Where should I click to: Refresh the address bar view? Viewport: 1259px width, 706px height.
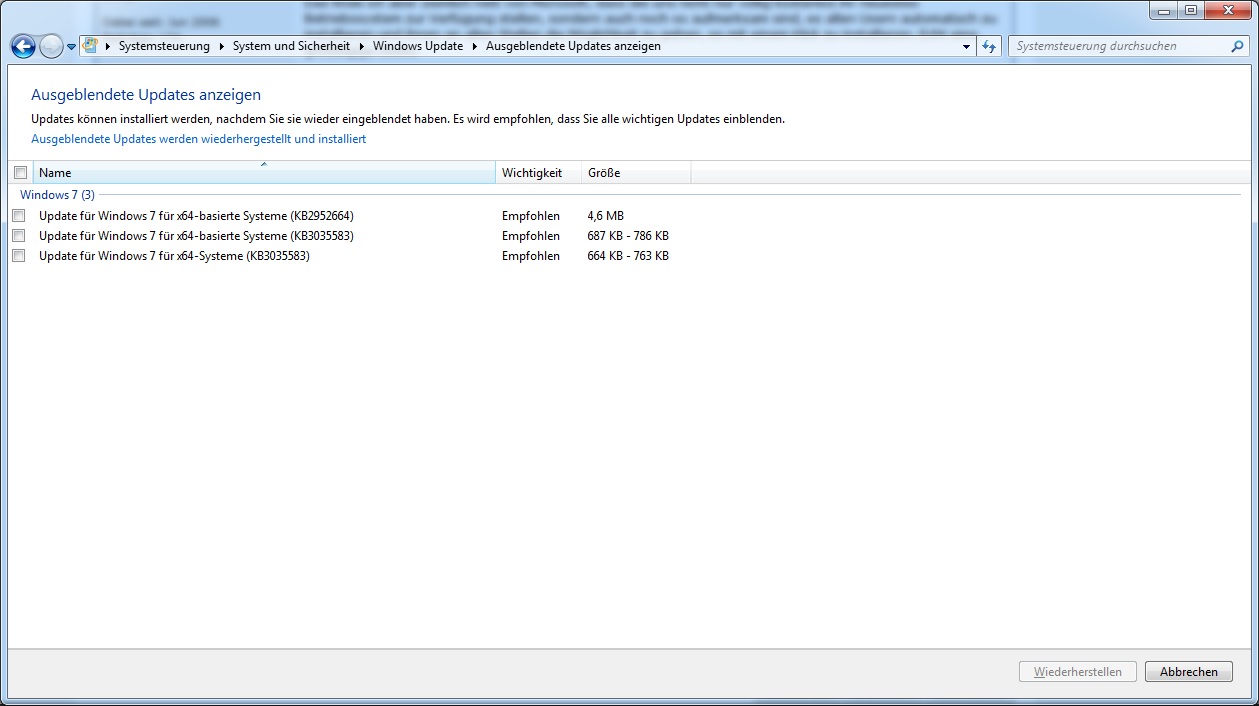(989, 46)
